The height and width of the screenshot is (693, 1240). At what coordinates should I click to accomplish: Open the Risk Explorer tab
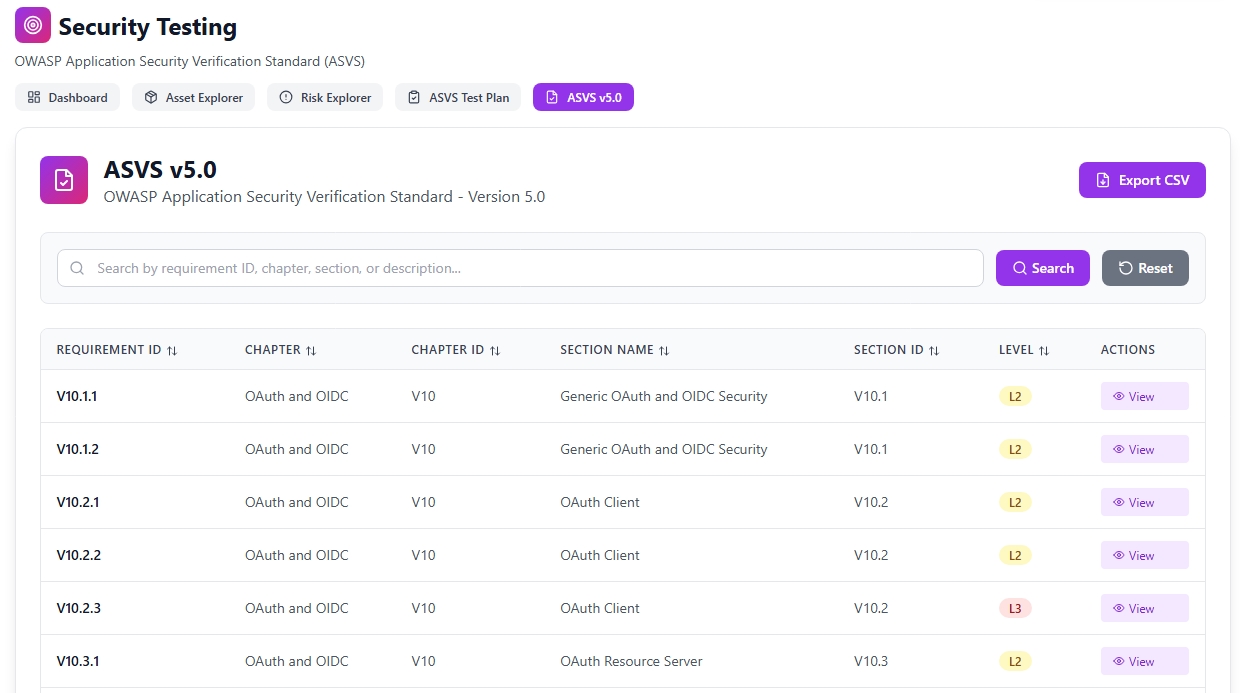325,97
